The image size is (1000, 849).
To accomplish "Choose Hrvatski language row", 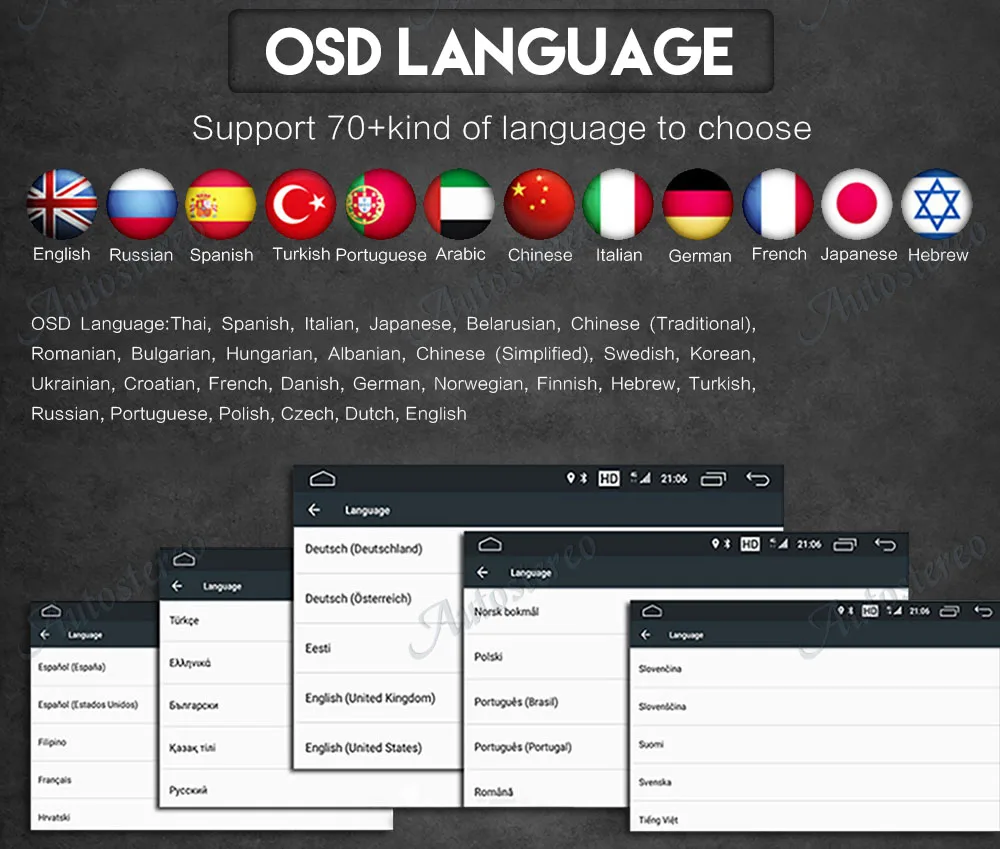I will (x=94, y=816).
